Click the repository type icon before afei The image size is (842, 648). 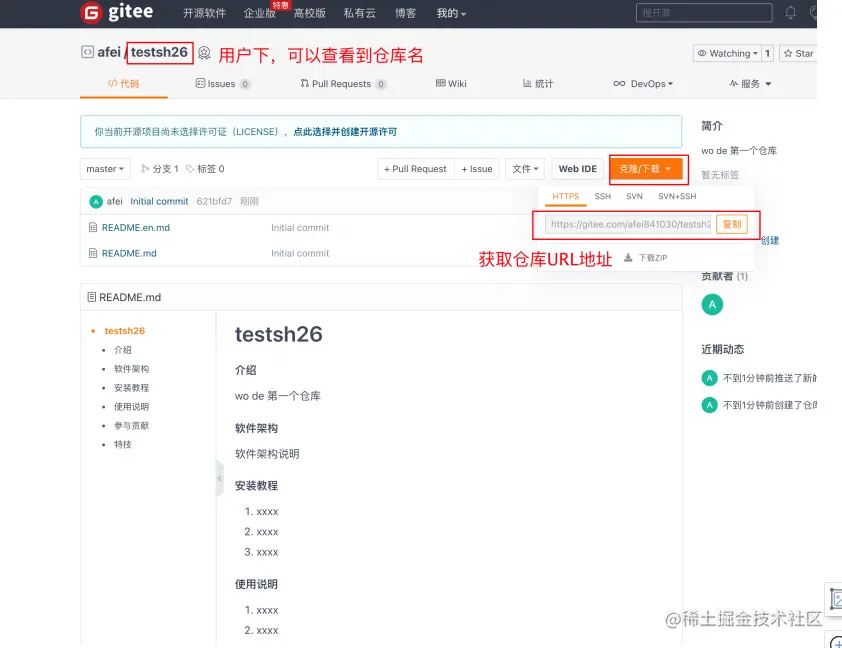[87, 52]
